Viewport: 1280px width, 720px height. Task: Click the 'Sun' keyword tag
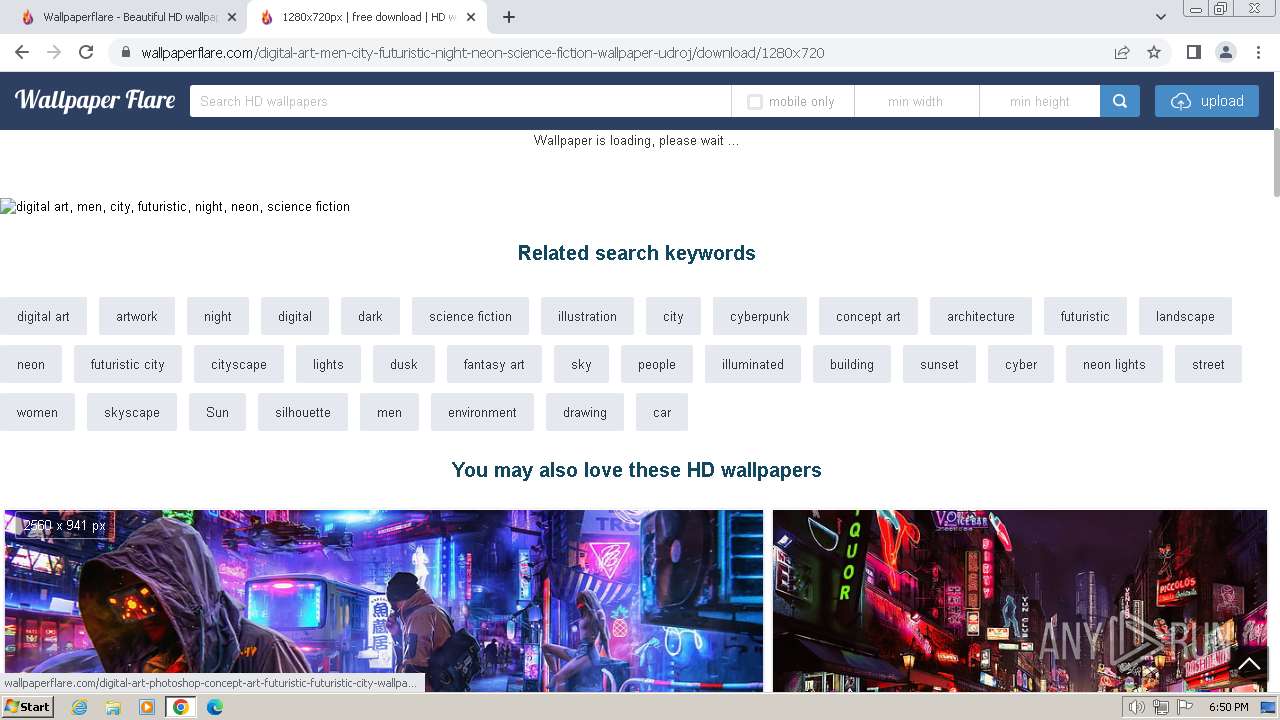tap(217, 412)
